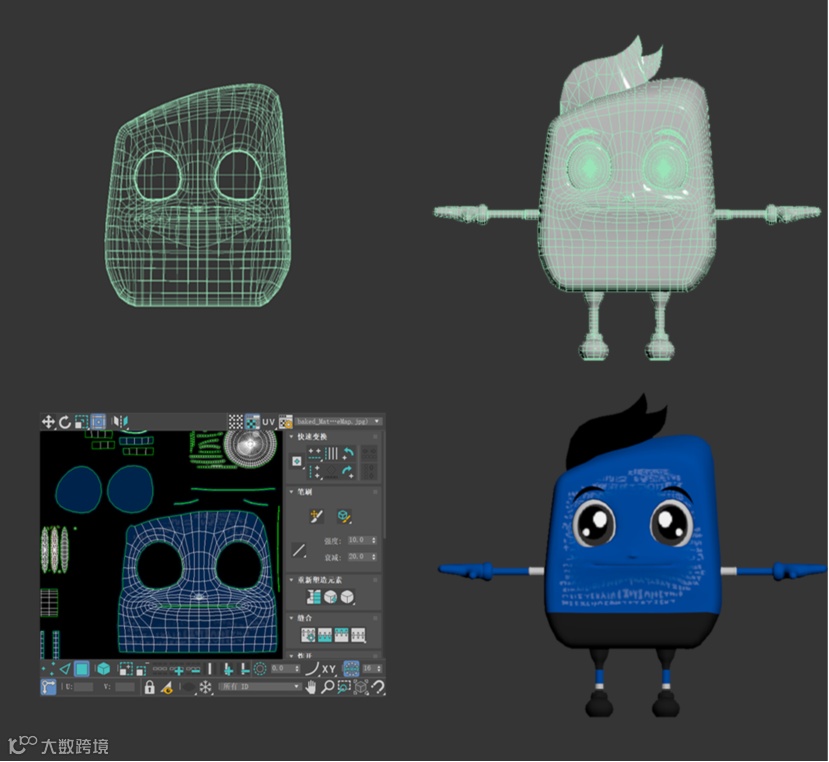Click the V coordinate input field
829x762 pixels.
tap(125, 687)
